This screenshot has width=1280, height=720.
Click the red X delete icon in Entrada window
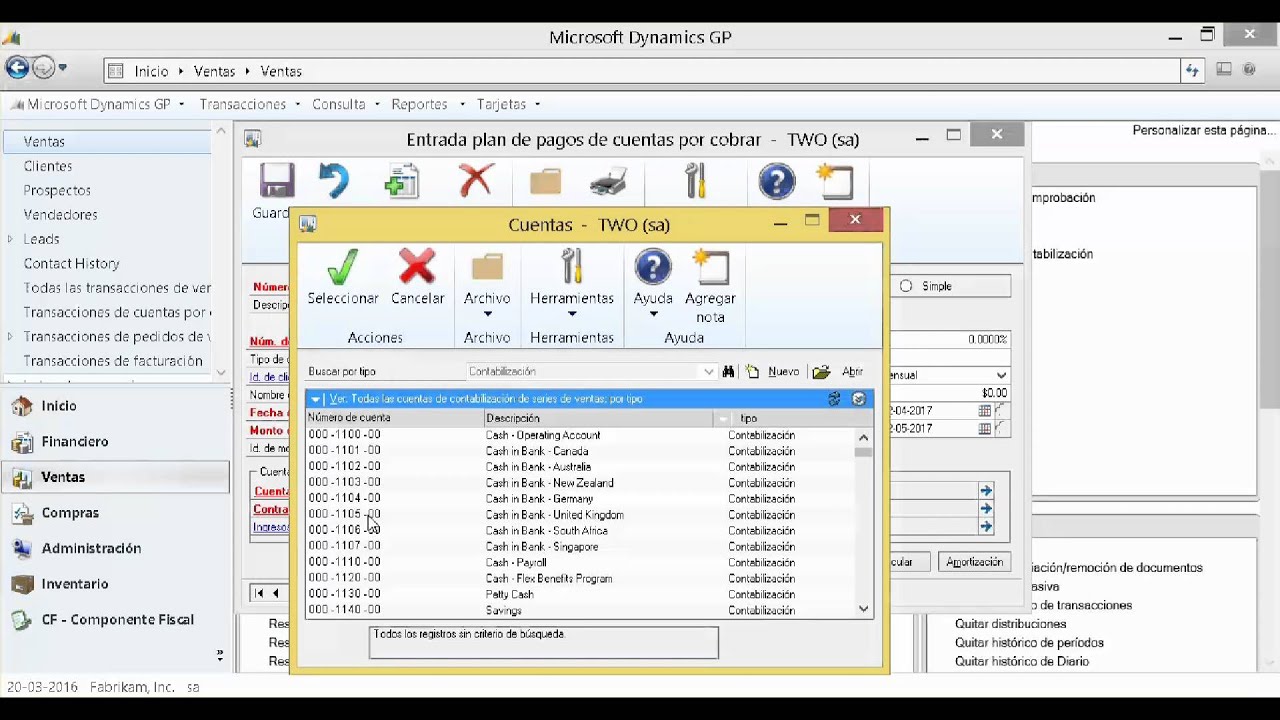click(476, 181)
